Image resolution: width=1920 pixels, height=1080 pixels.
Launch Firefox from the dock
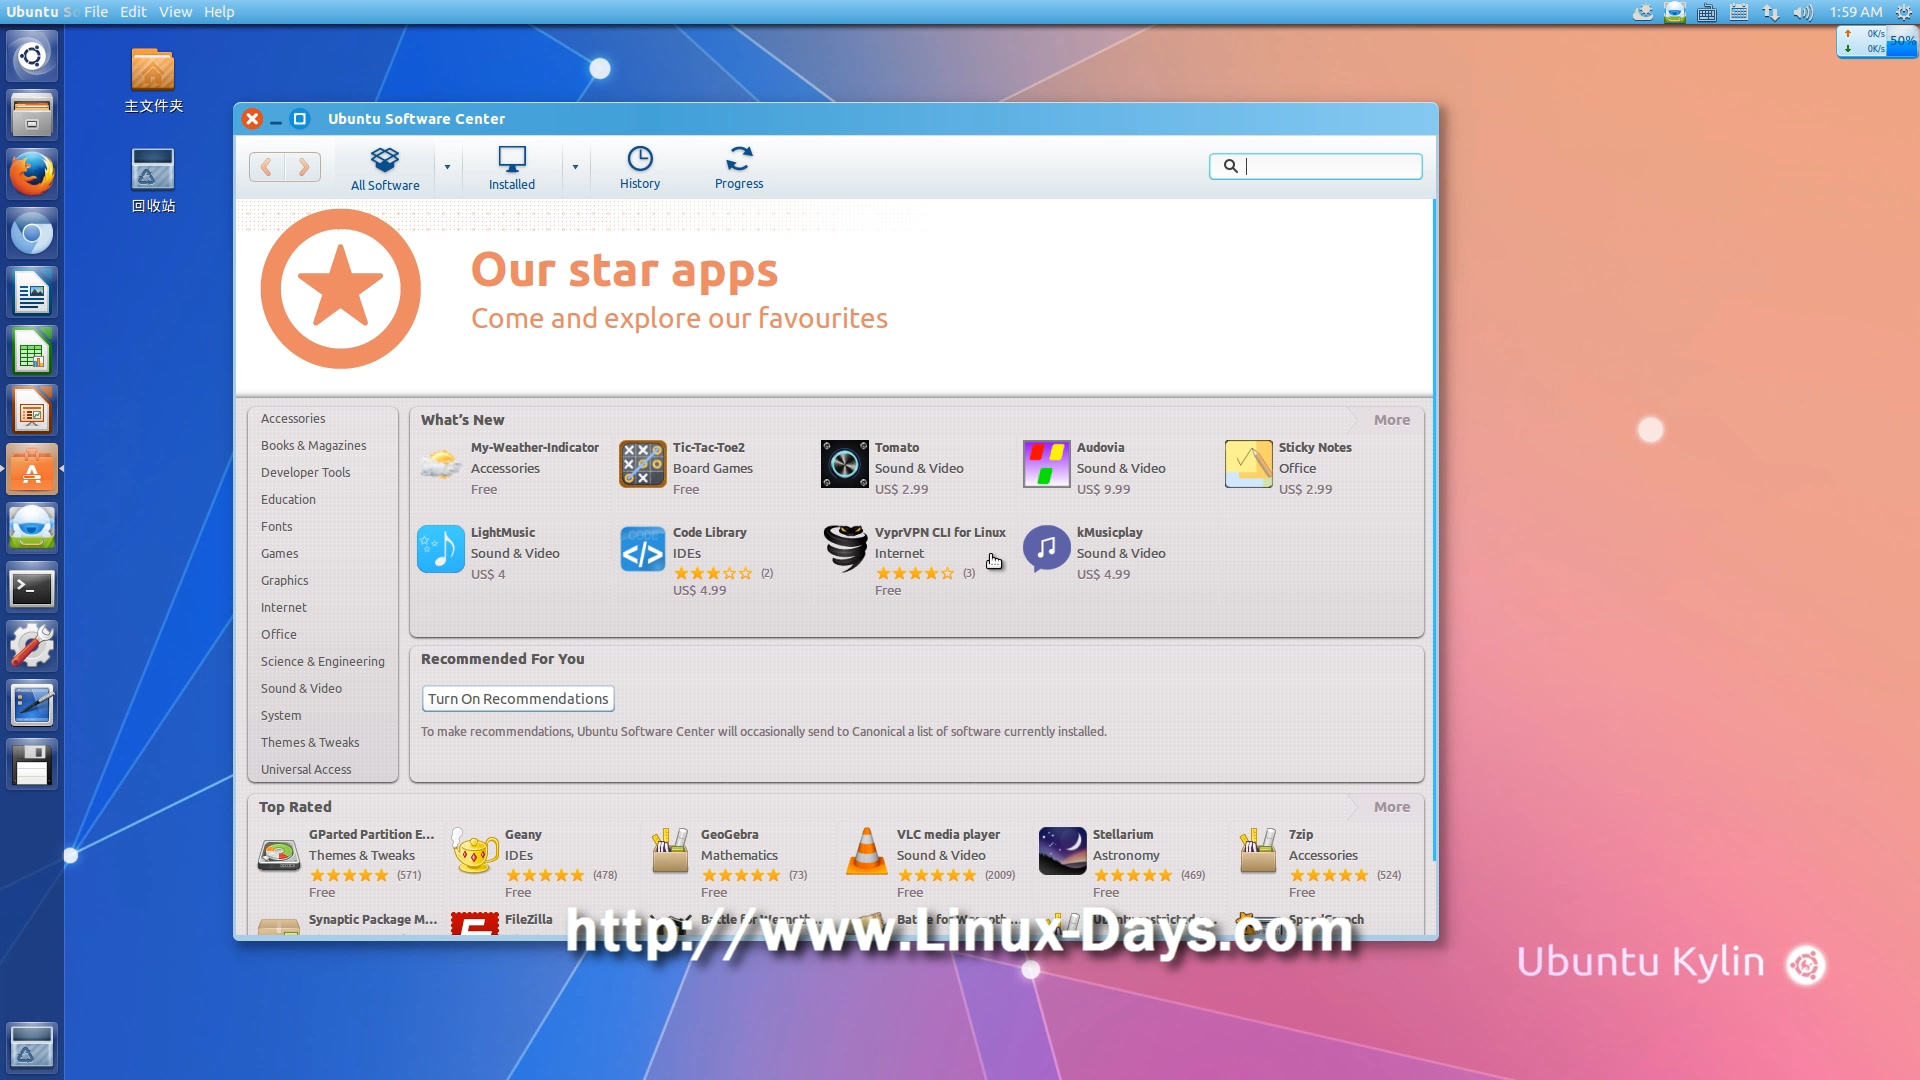[x=32, y=174]
